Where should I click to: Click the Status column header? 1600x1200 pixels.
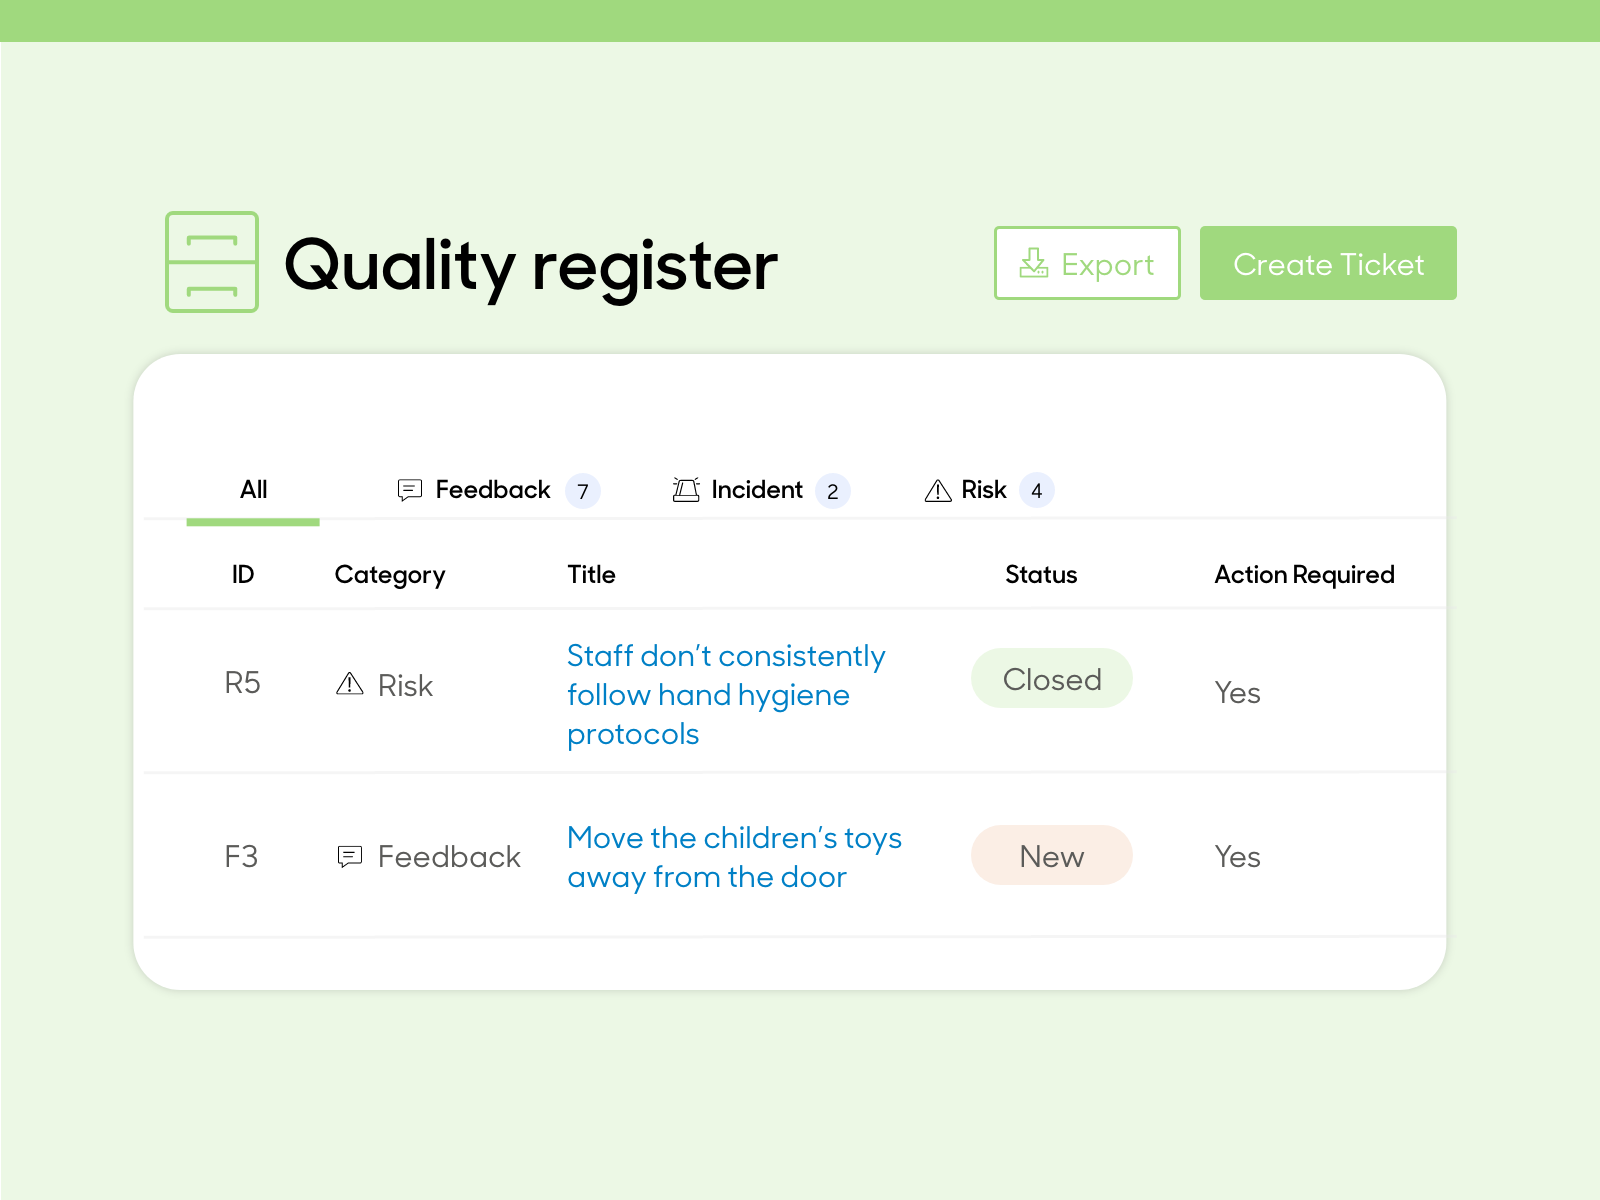click(1041, 575)
